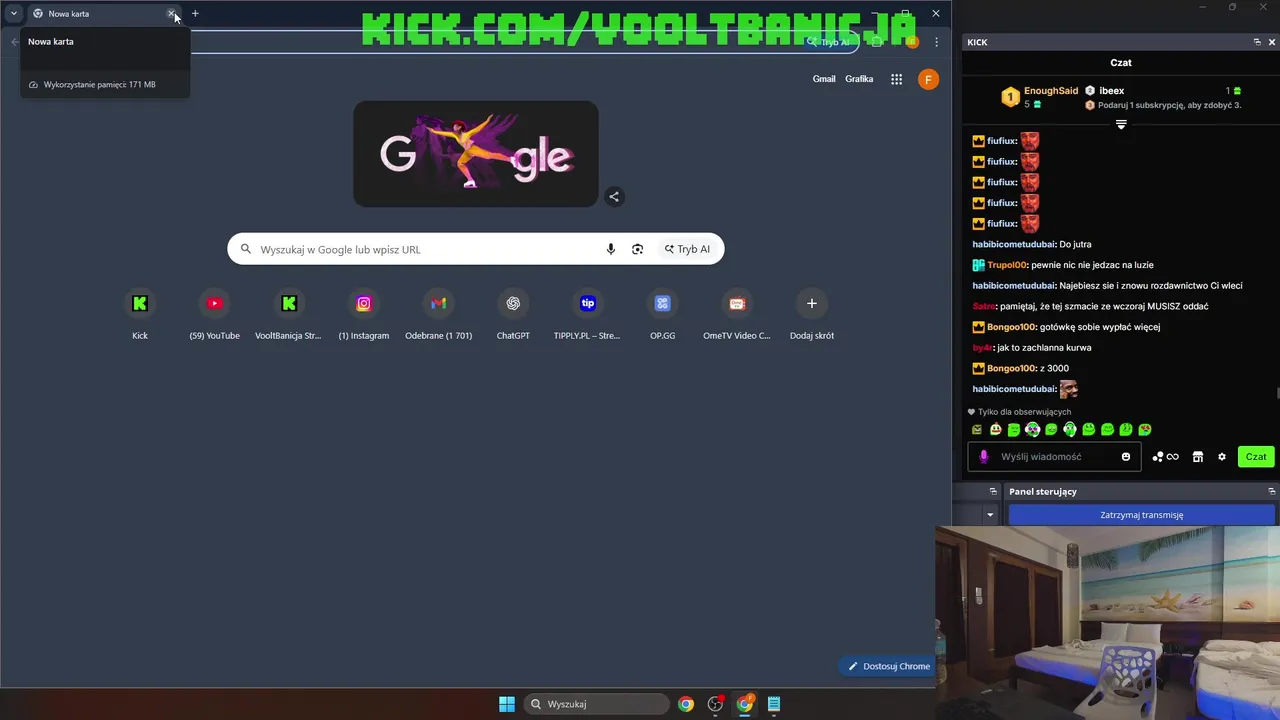Open the Google account avatar F
The height and width of the screenshot is (720, 1280).
click(x=928, y=79)
